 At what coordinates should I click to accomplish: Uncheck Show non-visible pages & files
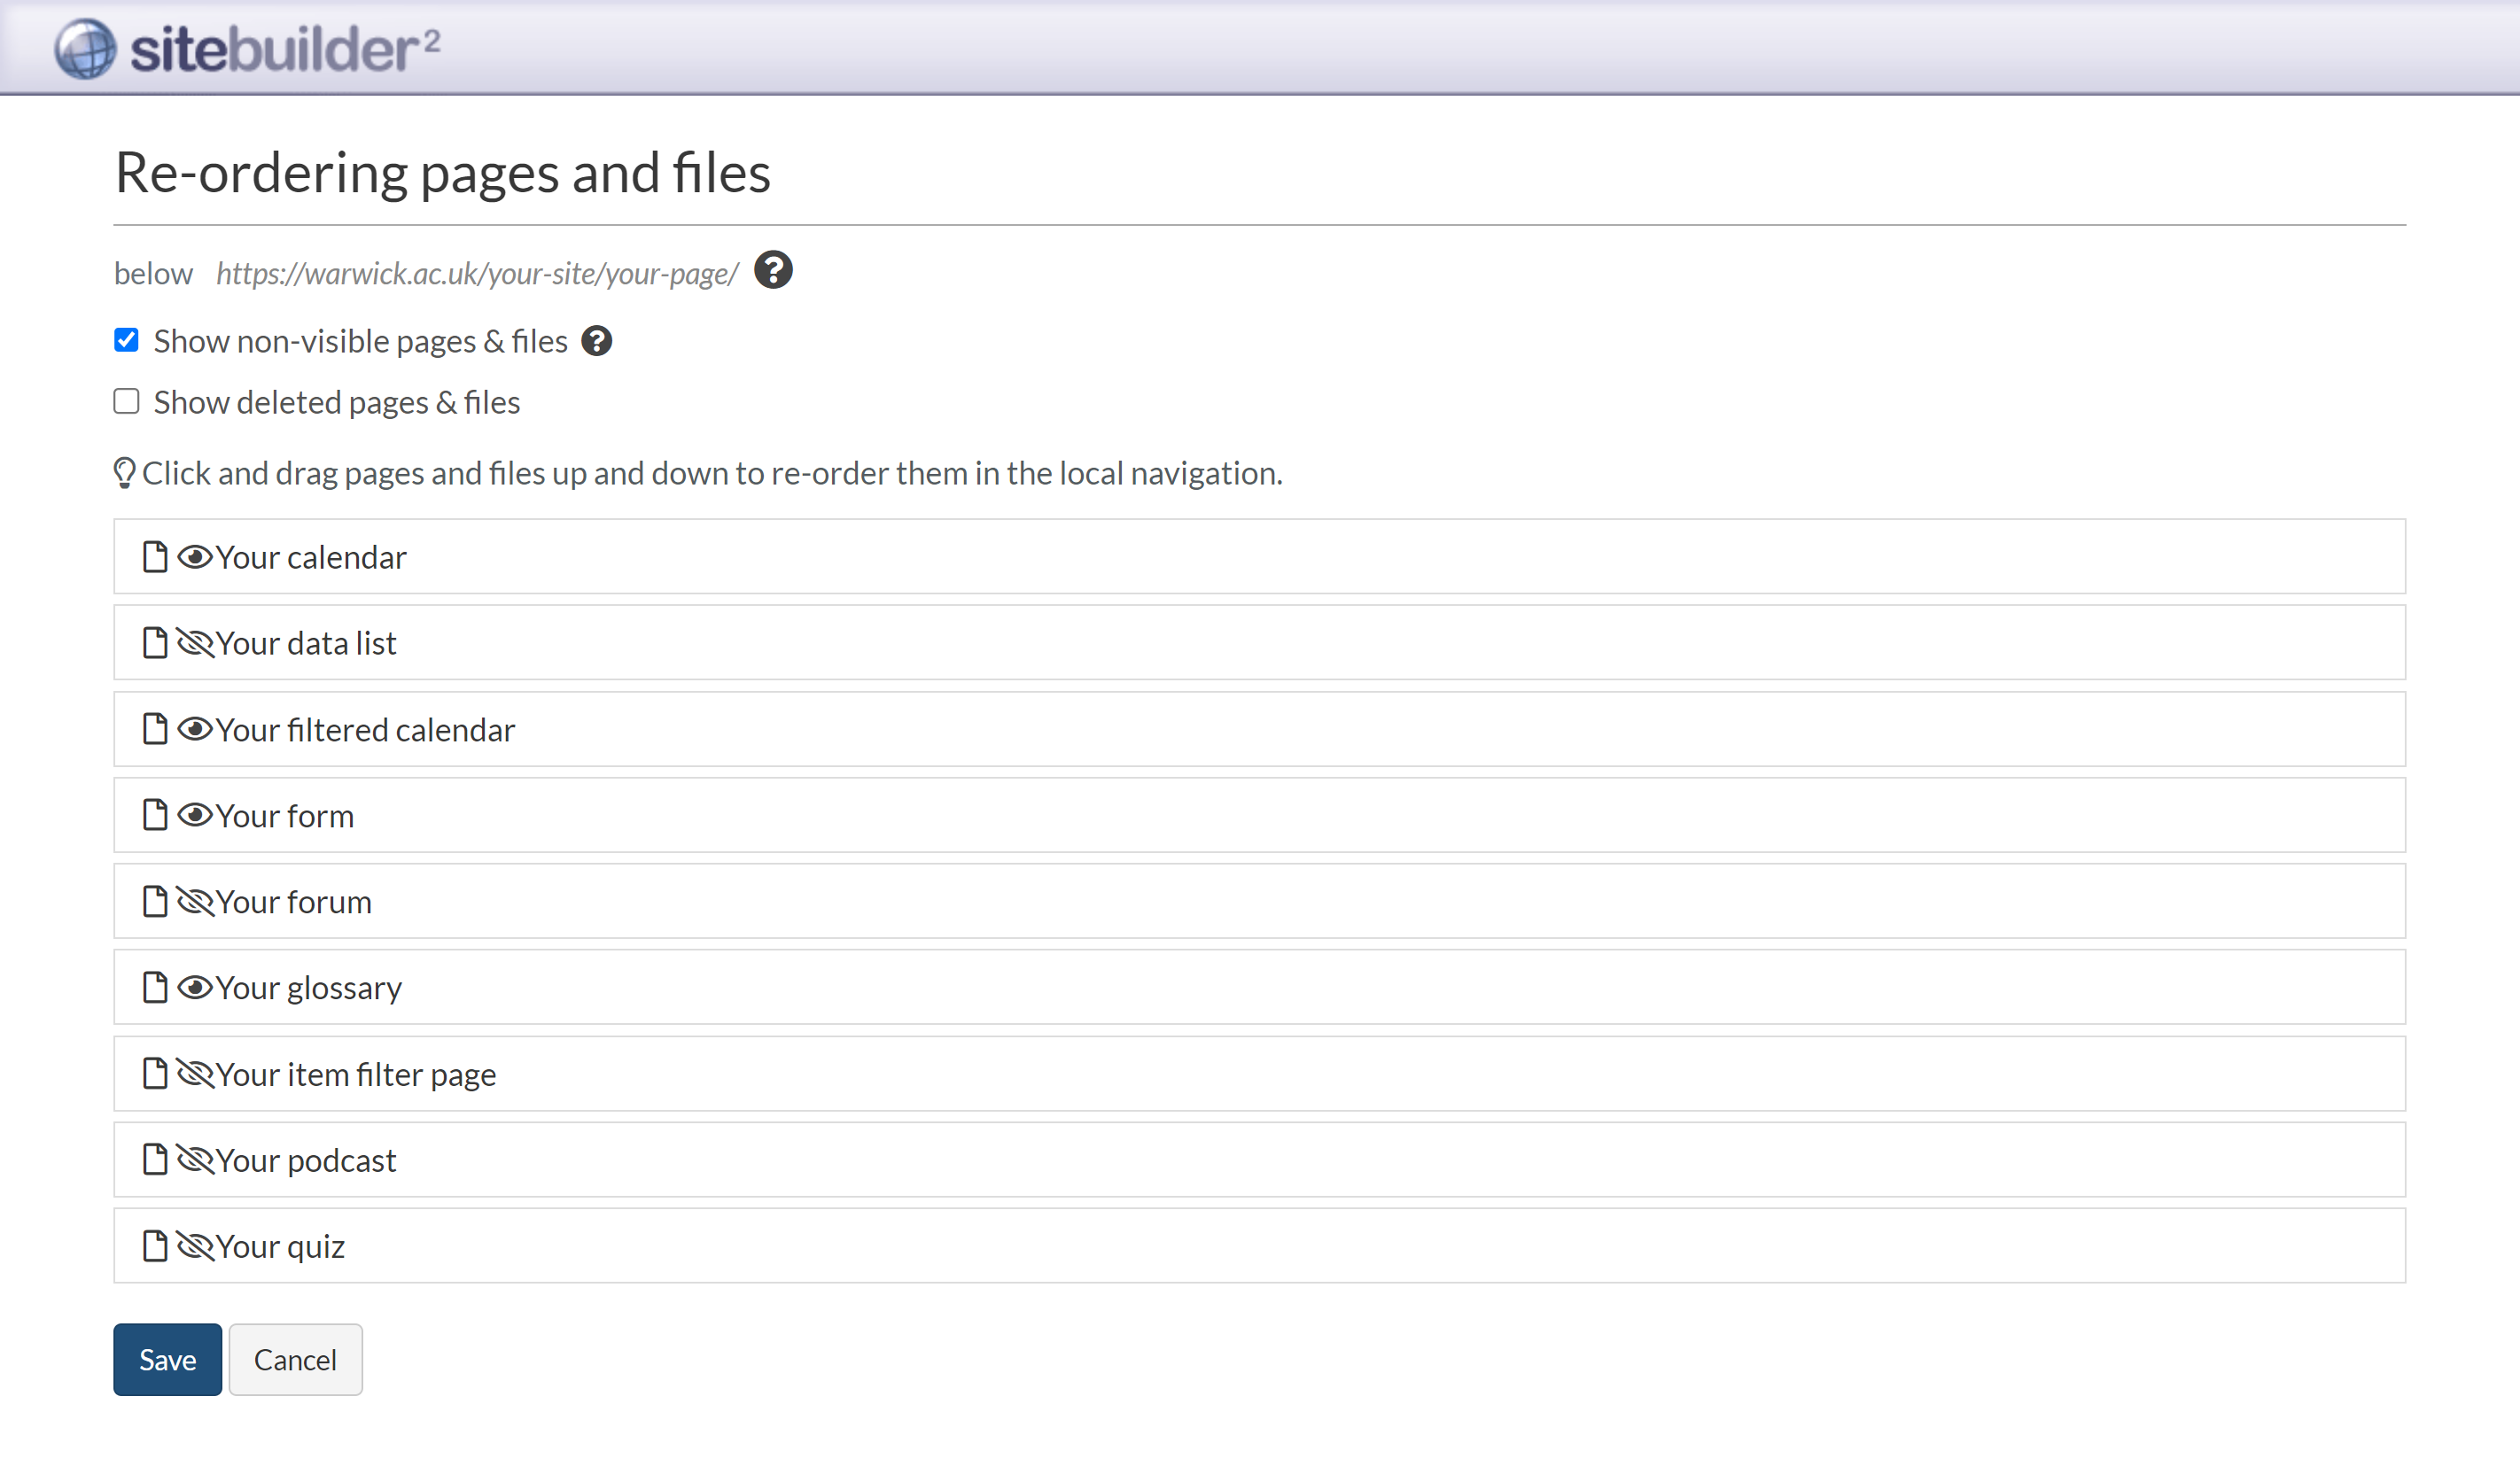pos(126,341)
